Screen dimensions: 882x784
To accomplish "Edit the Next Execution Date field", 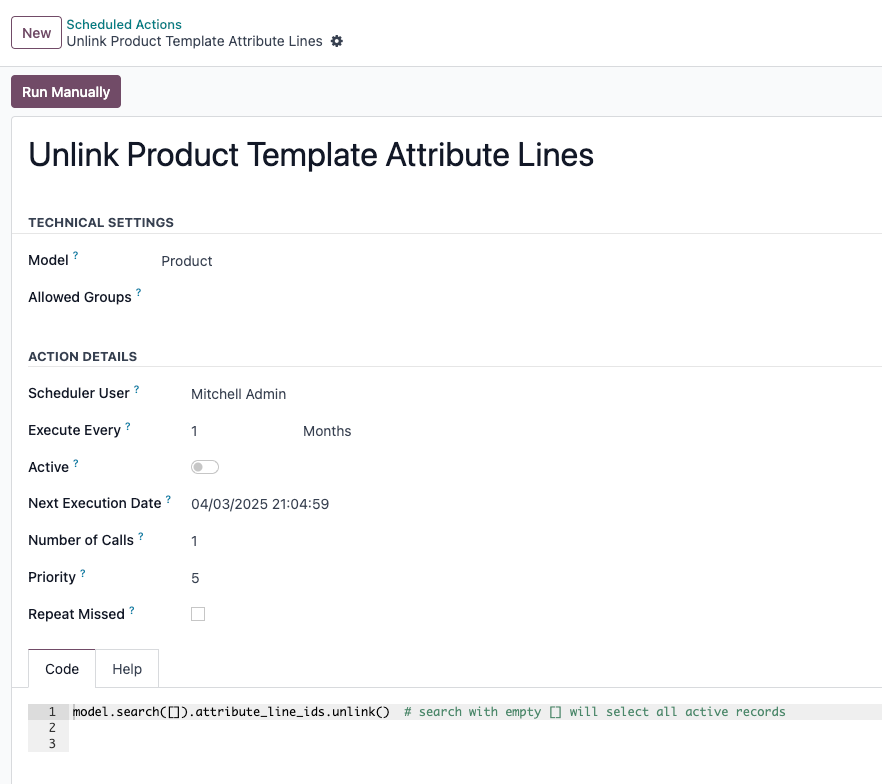I will coord(260,504).
